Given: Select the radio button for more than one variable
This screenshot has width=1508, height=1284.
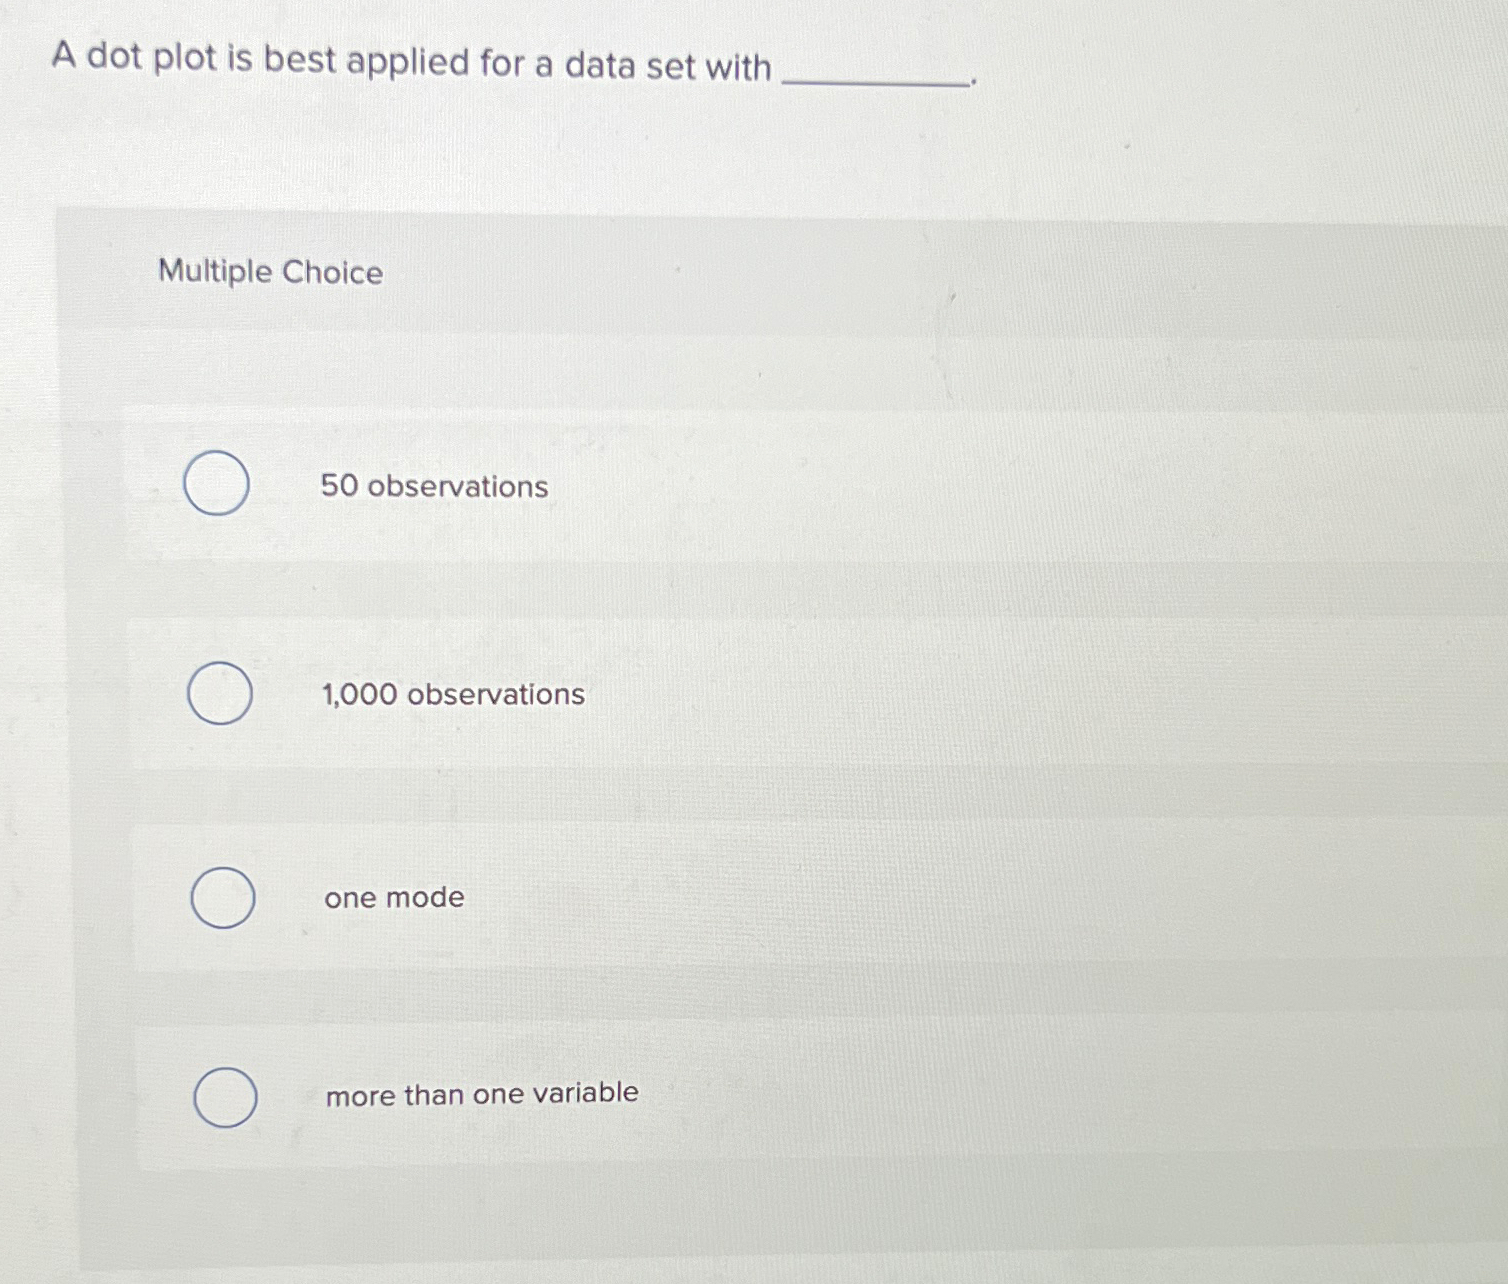Looking at the screenshot, I should click(x=226, y=1096).
